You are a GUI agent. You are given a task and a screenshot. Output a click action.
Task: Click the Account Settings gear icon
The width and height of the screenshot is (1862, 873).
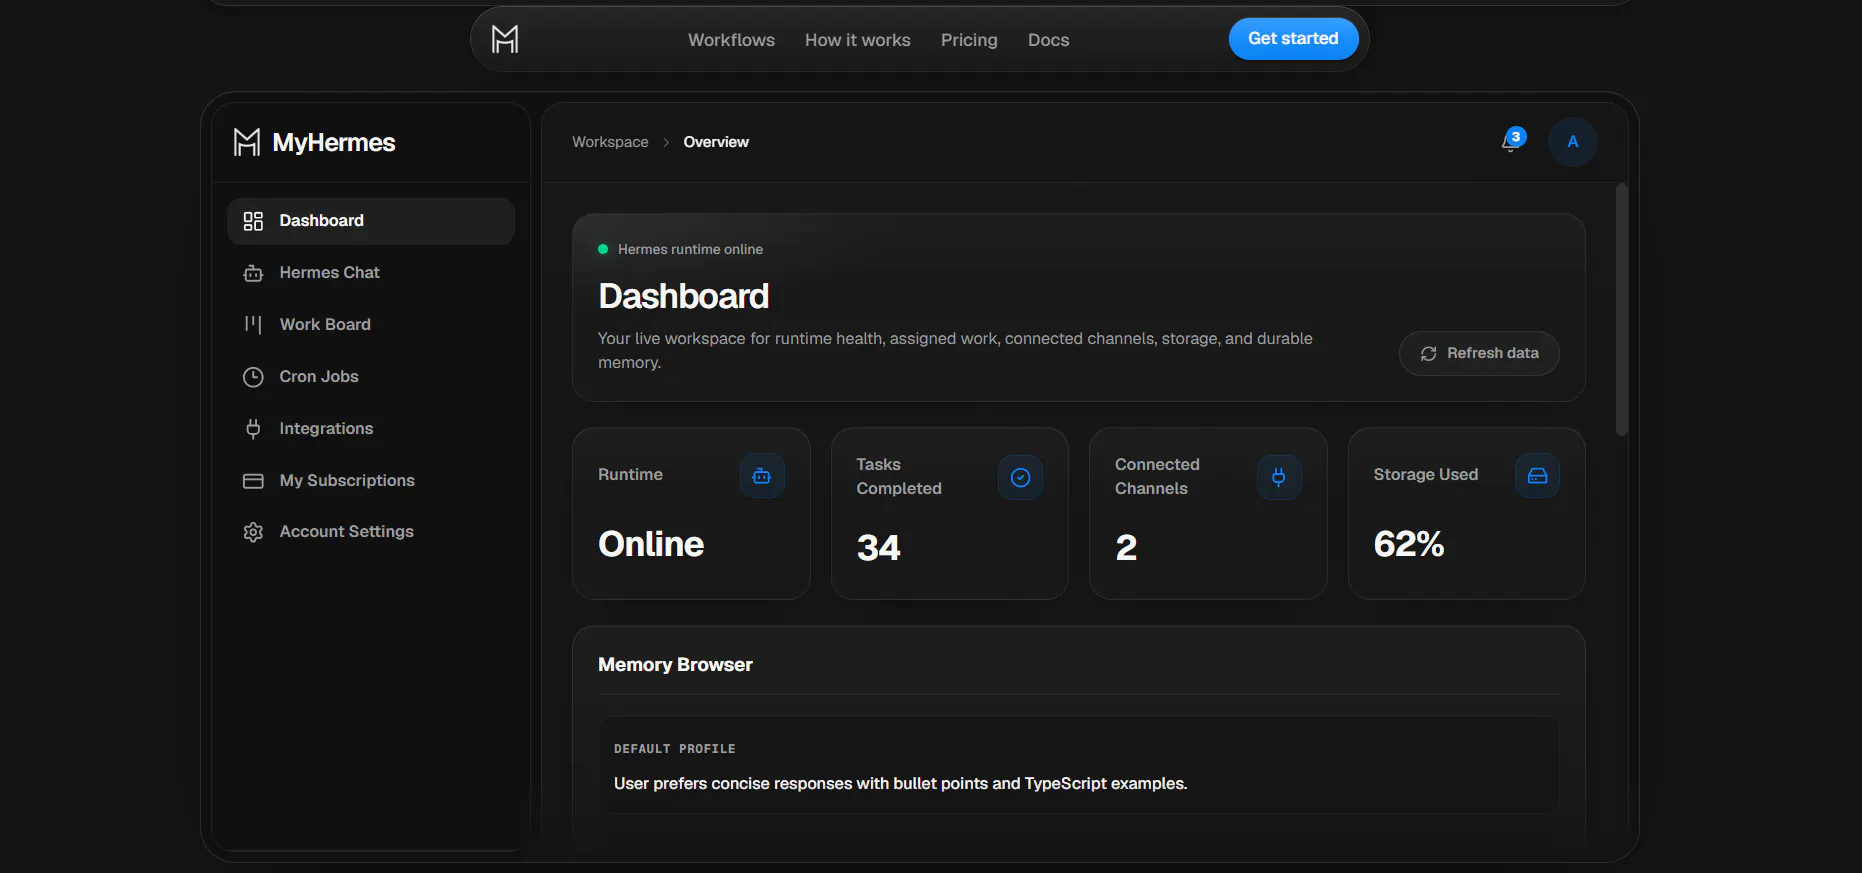pyautogui.click(x=253, y=532)
